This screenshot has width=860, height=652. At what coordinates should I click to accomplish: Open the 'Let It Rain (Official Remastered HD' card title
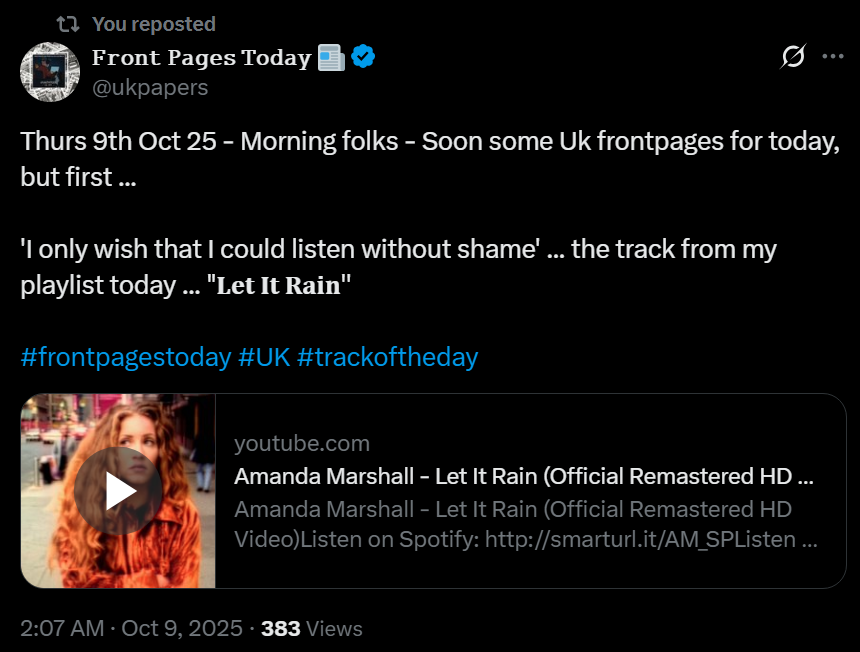[x=523, y=475]
